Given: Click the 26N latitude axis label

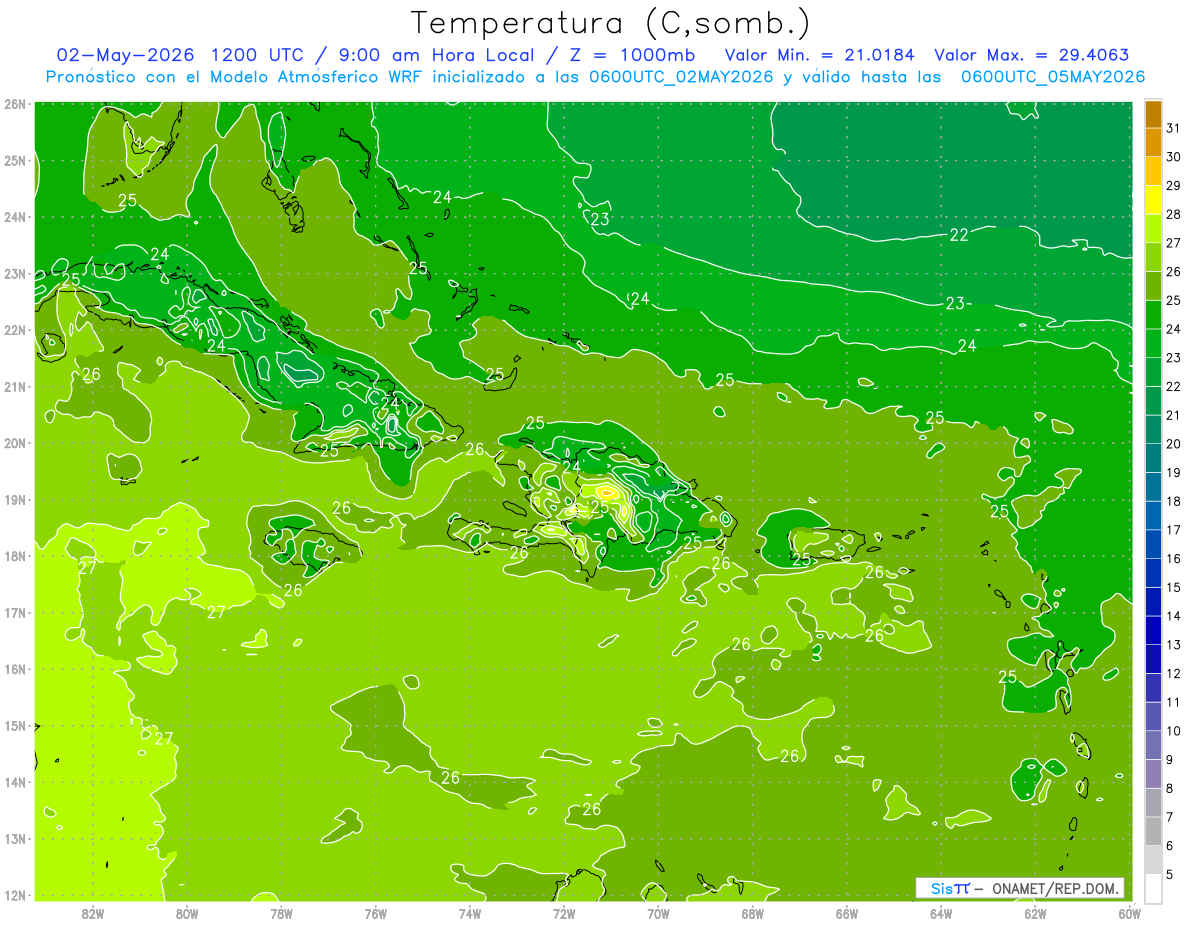Looking at the screenshot, I should tap(15, 104).
